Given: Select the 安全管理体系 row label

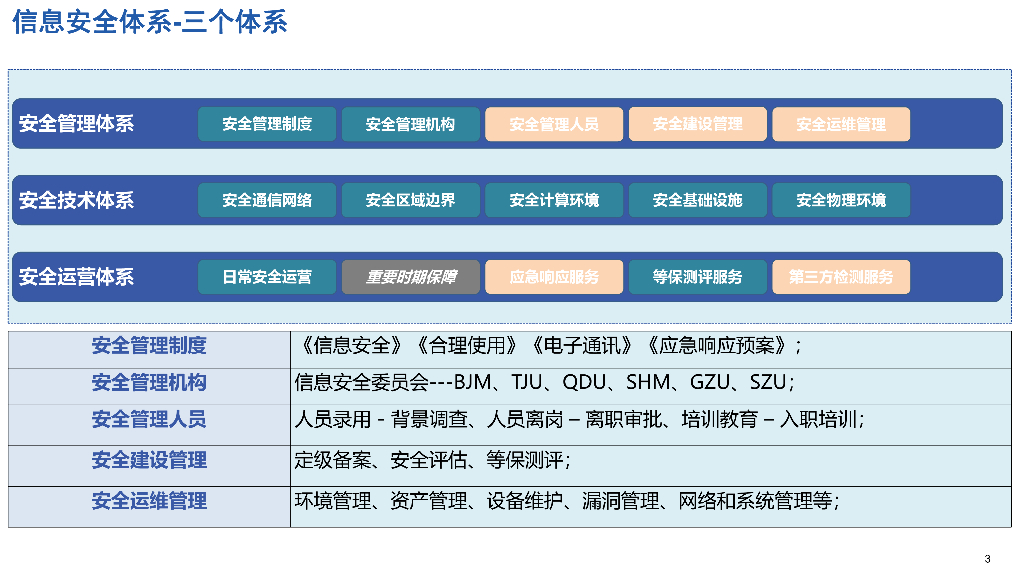Looking at the screenshot, I should (x=76, y=123).
